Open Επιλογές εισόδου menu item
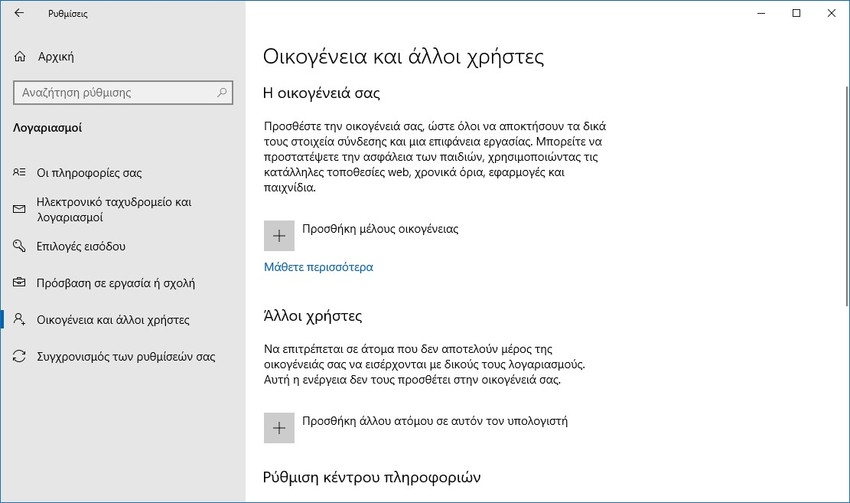This screenshot has width=850, height=503. coord(81,247)
